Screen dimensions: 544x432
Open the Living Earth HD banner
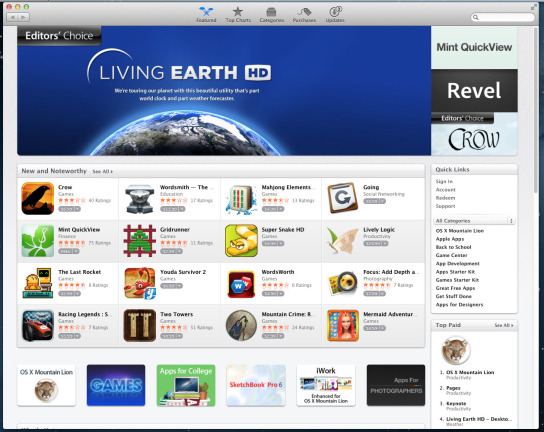(x=224, y=90)
